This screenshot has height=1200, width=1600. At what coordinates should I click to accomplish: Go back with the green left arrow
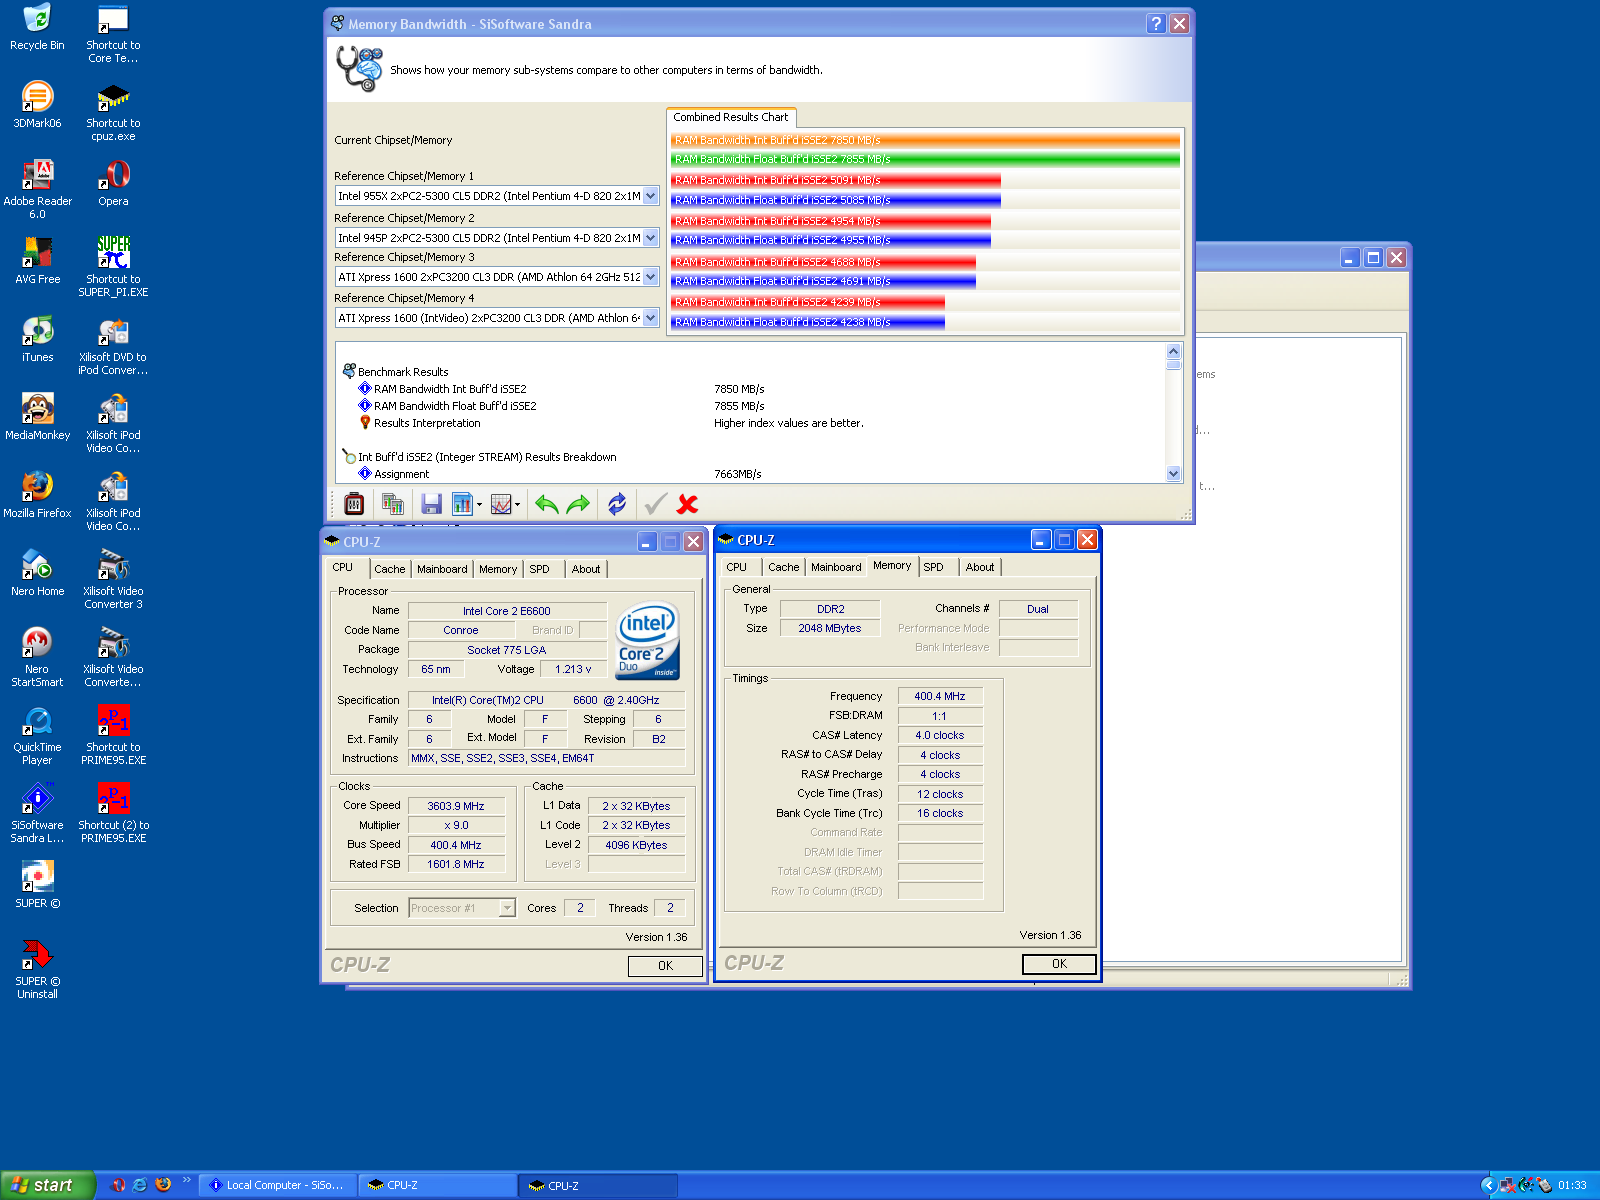click(x=546, y=504)
